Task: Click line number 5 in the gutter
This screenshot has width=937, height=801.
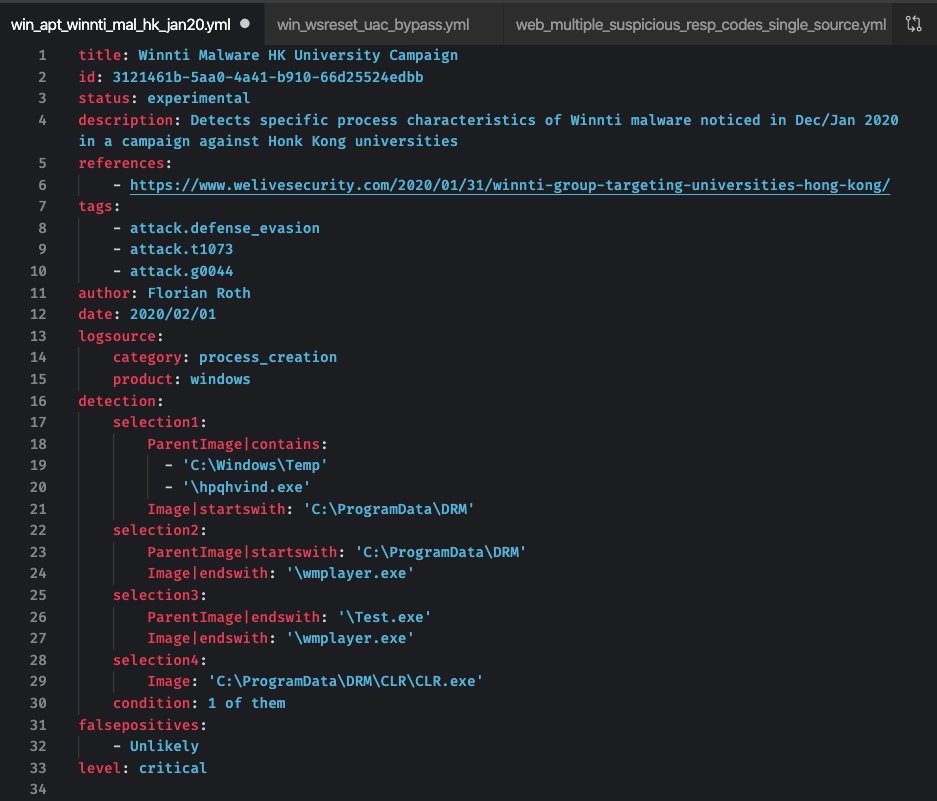Action: 42,163
